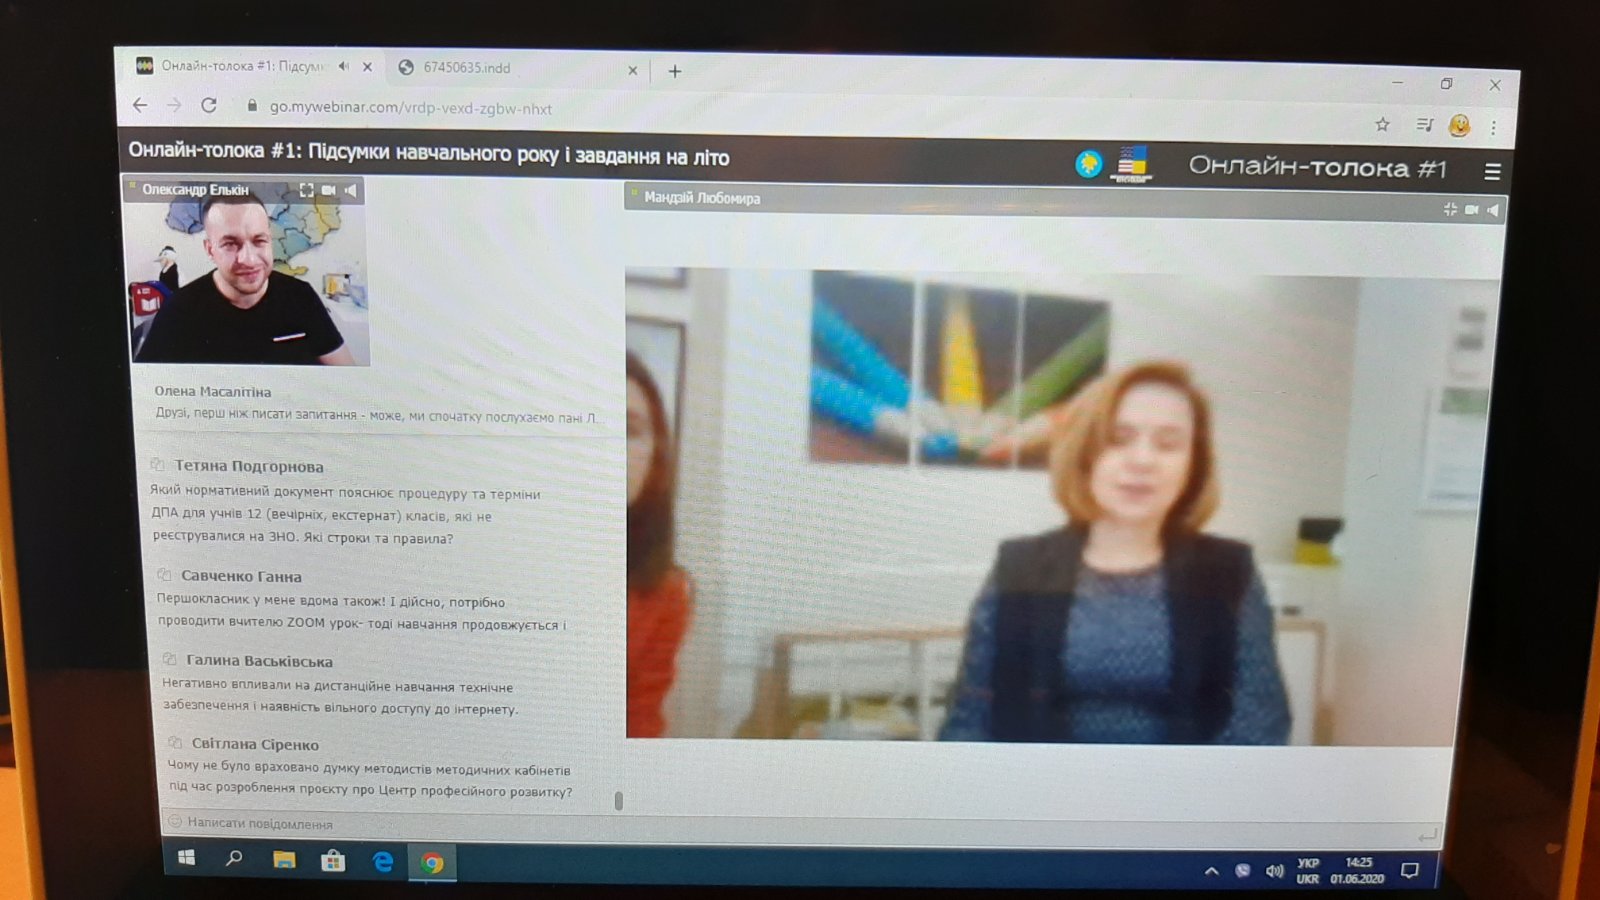The height and width of the screenshot is (900, 1600).
Task: Mute speaker in Олександр Елькін video panel
Action: pyautogui.click(x=351, y=190)
